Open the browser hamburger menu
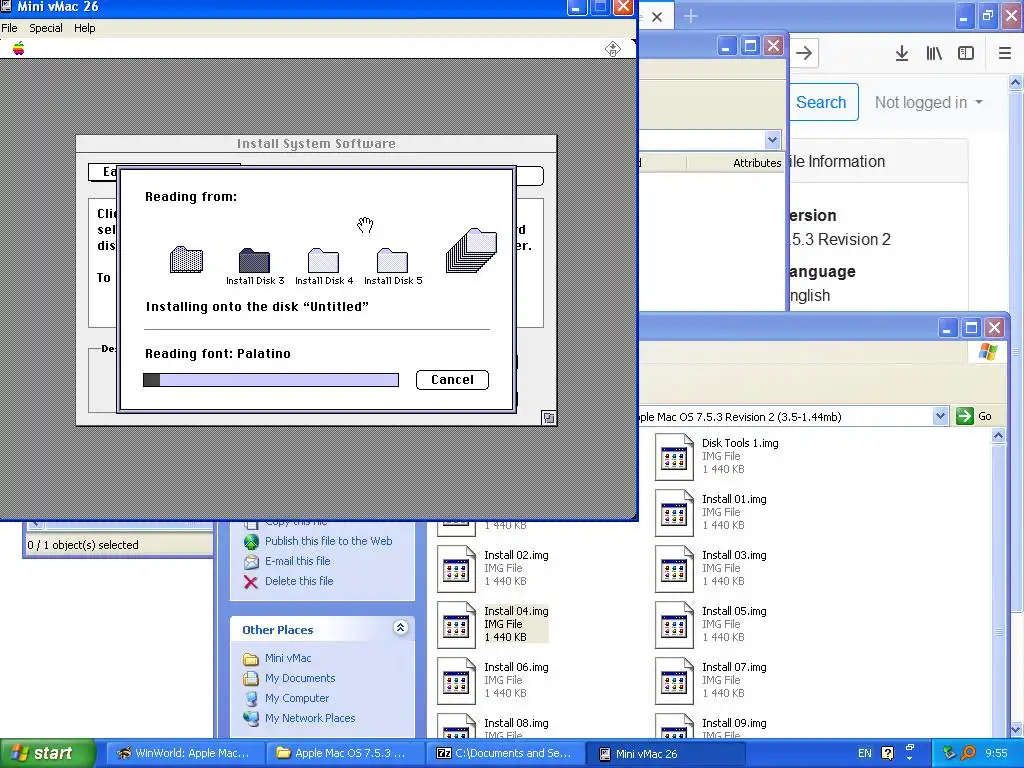 point(1004,53)
